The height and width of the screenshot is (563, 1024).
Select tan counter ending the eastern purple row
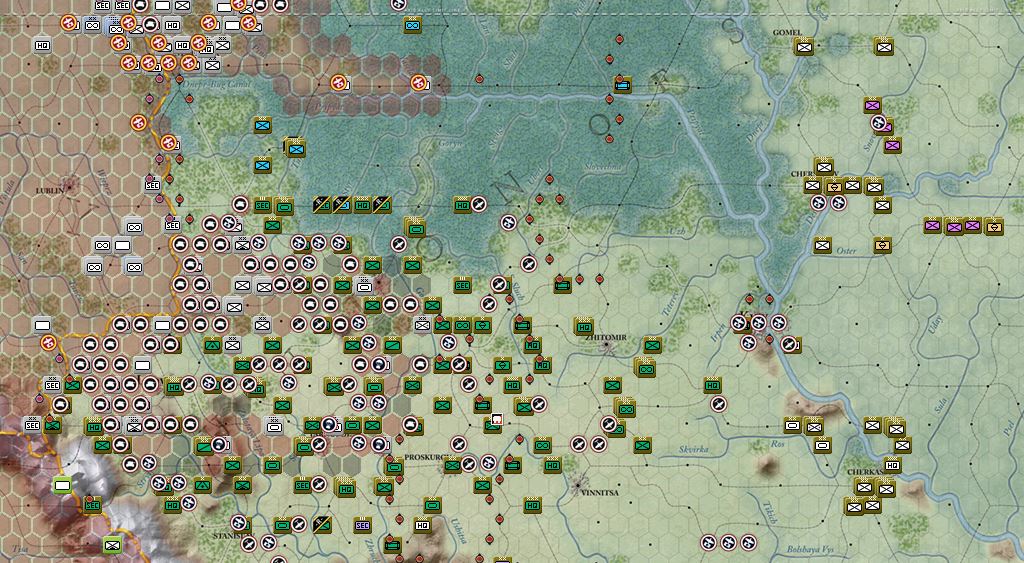point(993,227)
